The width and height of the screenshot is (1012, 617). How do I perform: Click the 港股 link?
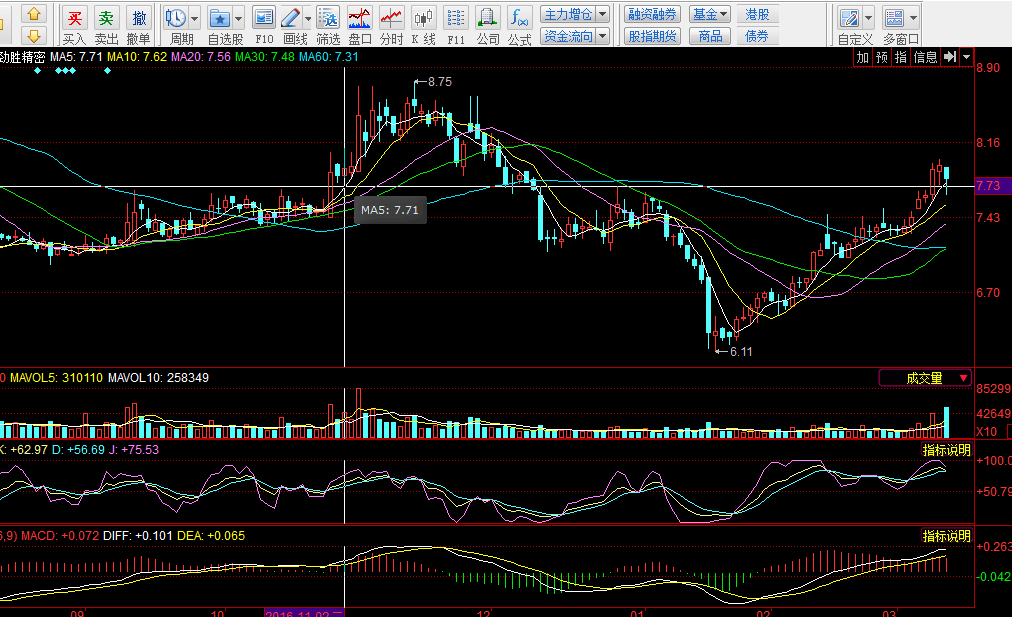[757, 14]
